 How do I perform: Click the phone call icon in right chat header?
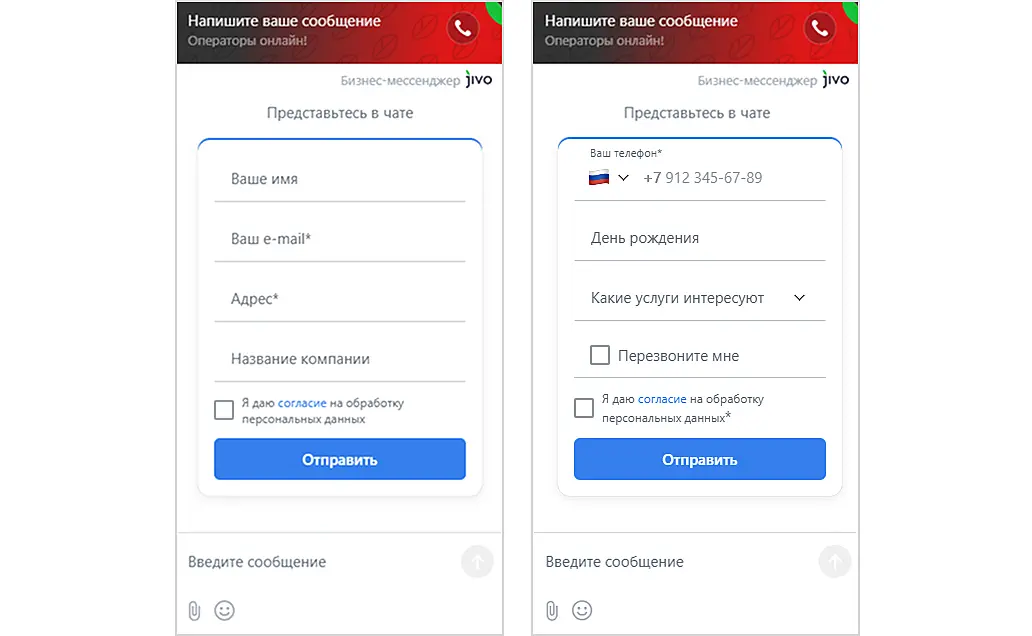click(x=819, y=28)
